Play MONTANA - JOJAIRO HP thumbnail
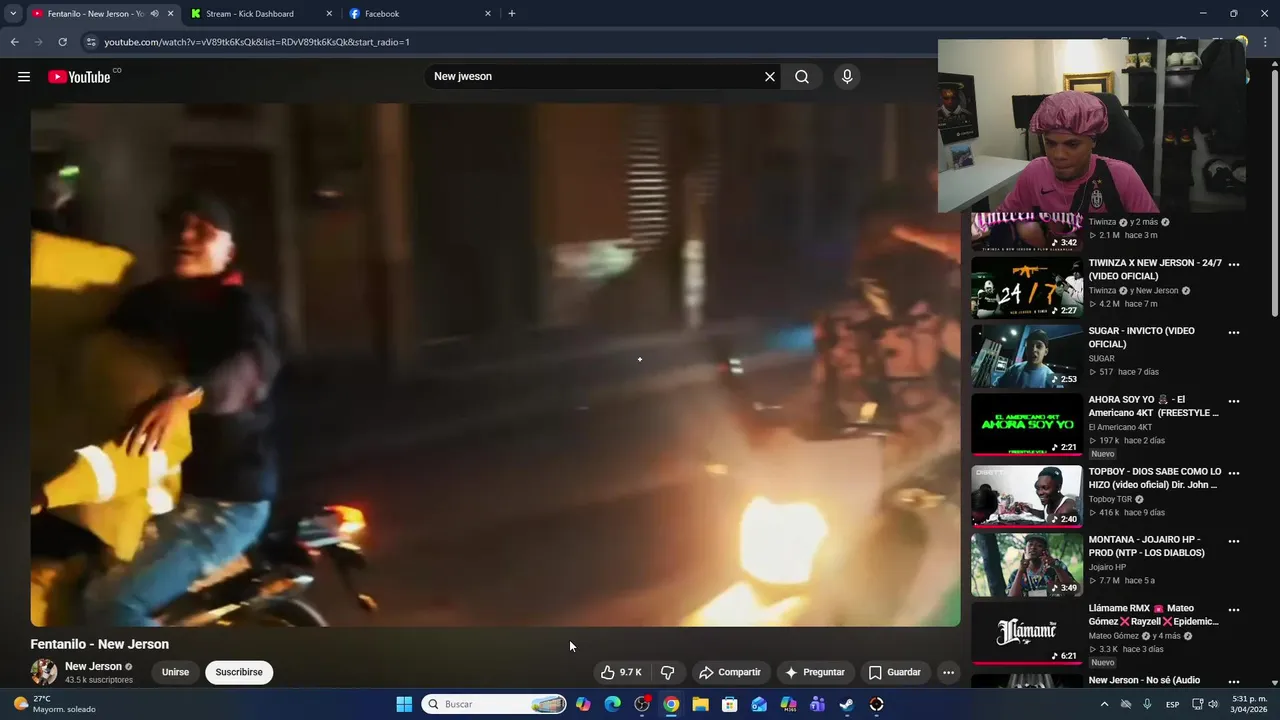The height and width of the screenshot is (720, 1280). [x=1027, y=565]
